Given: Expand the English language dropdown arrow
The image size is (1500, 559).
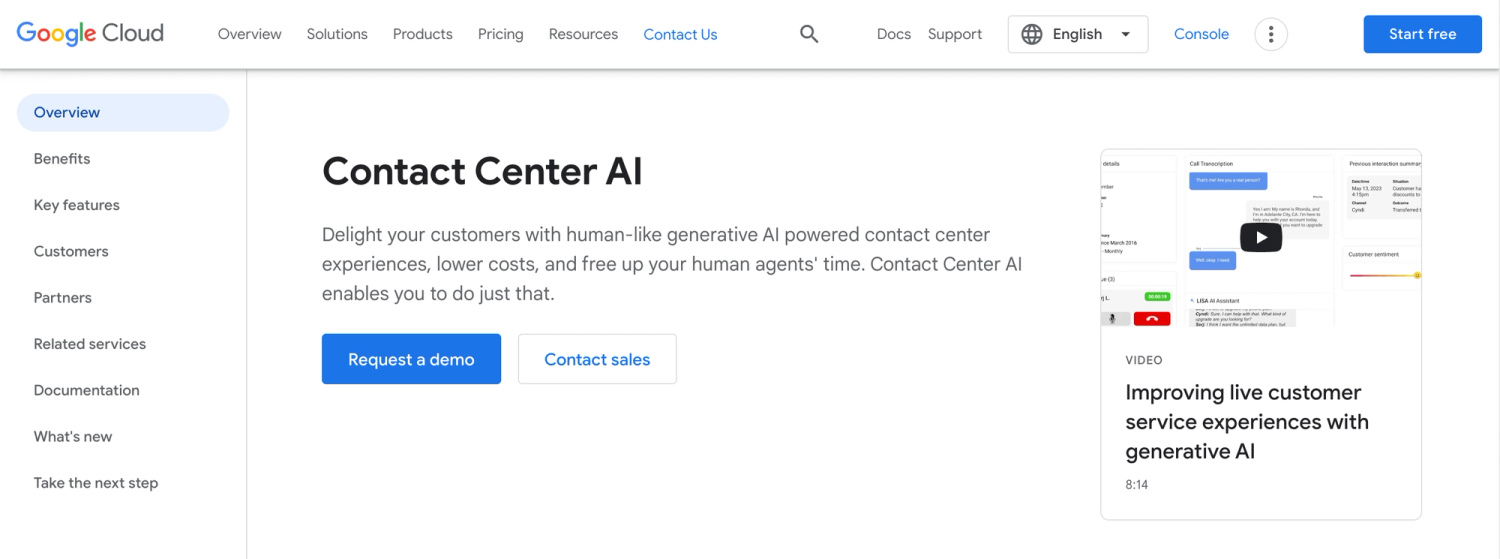Looking at the screenshot, I should pos(1126,34).
